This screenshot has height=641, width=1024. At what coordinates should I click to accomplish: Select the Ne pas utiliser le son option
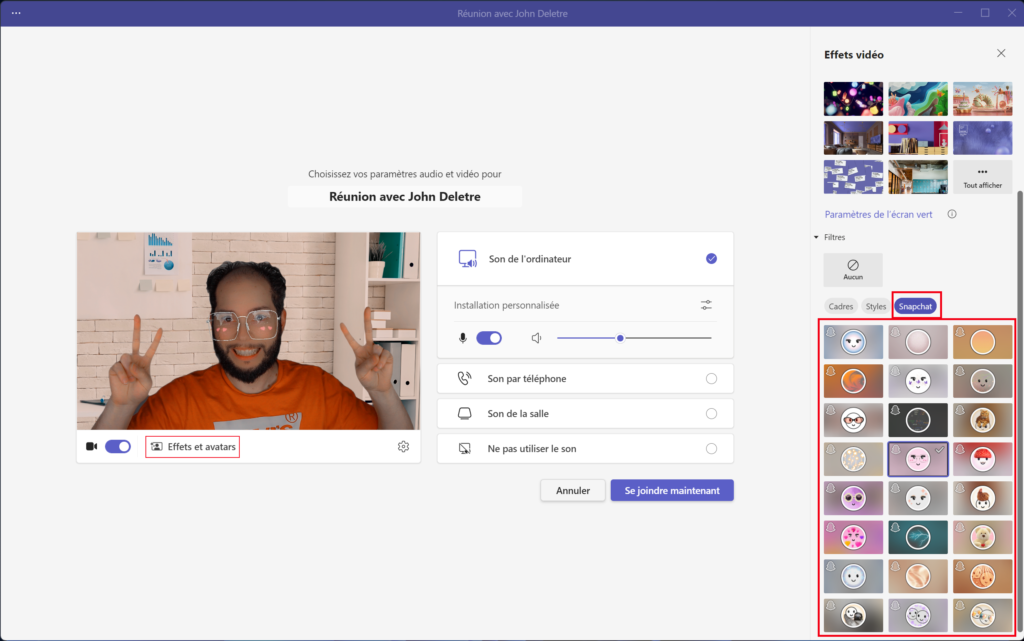711,448
